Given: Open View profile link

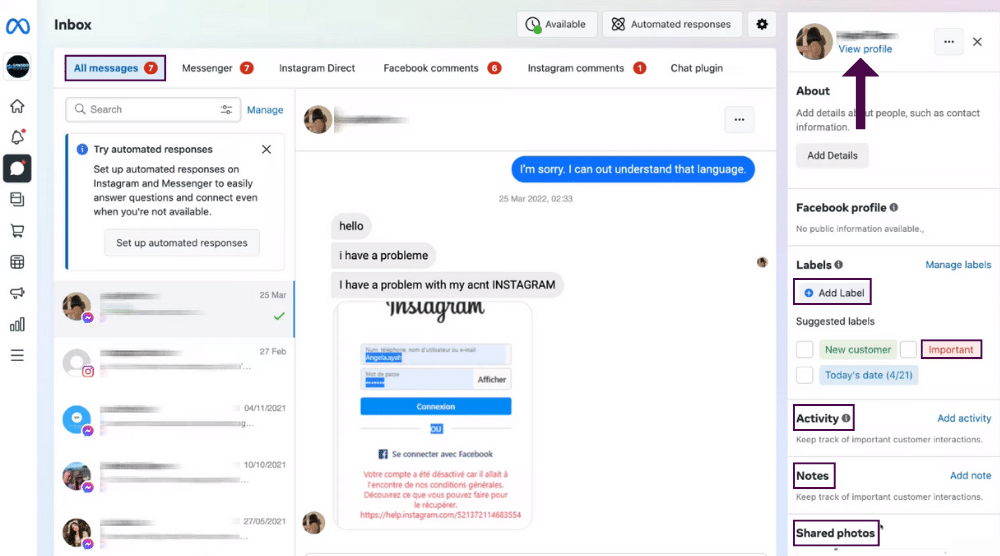Looking at the screenshot, I should click(865, 49).
